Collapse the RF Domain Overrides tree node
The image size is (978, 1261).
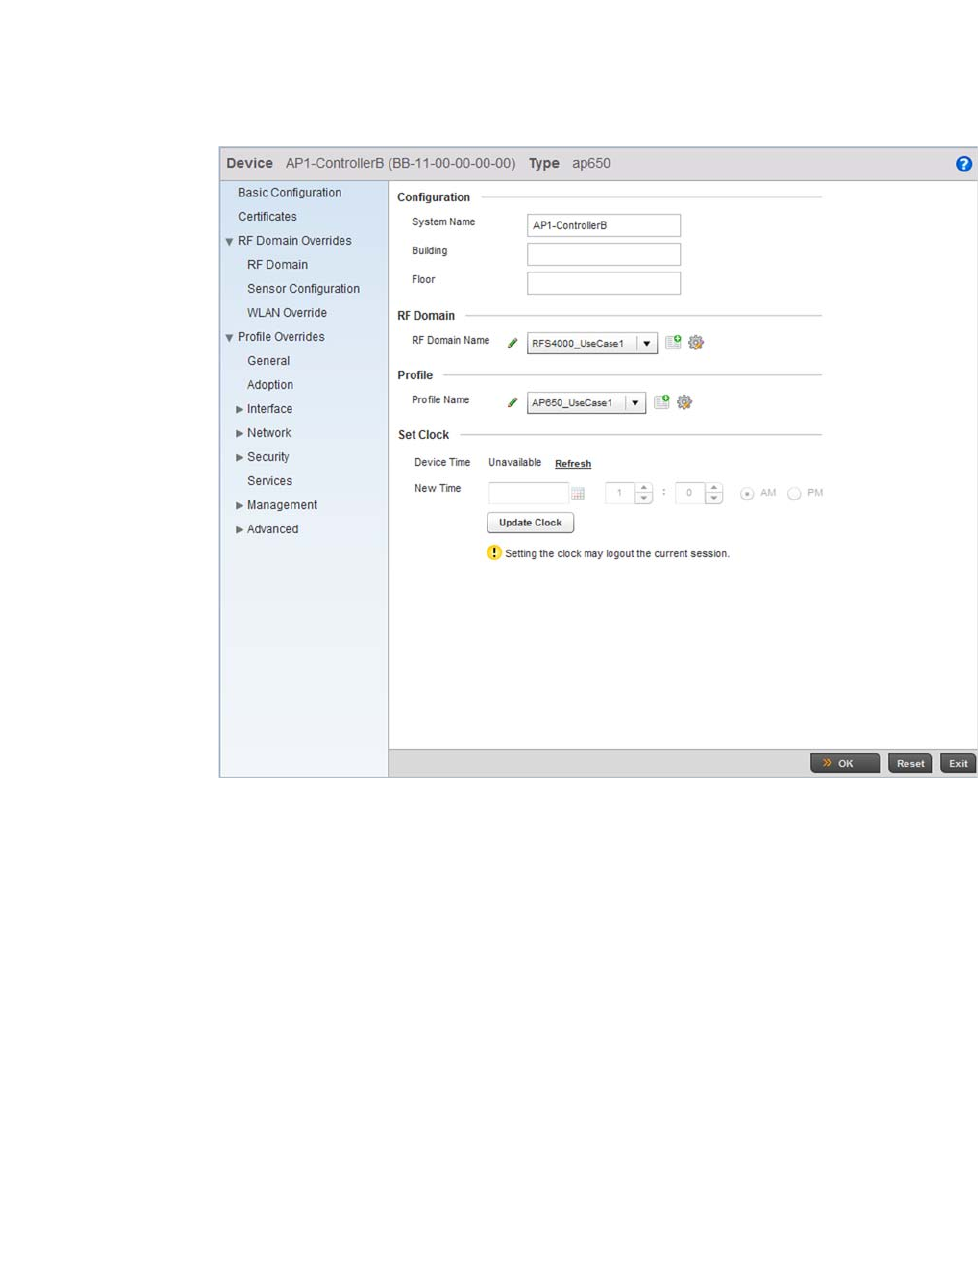[x=229, y=242]
